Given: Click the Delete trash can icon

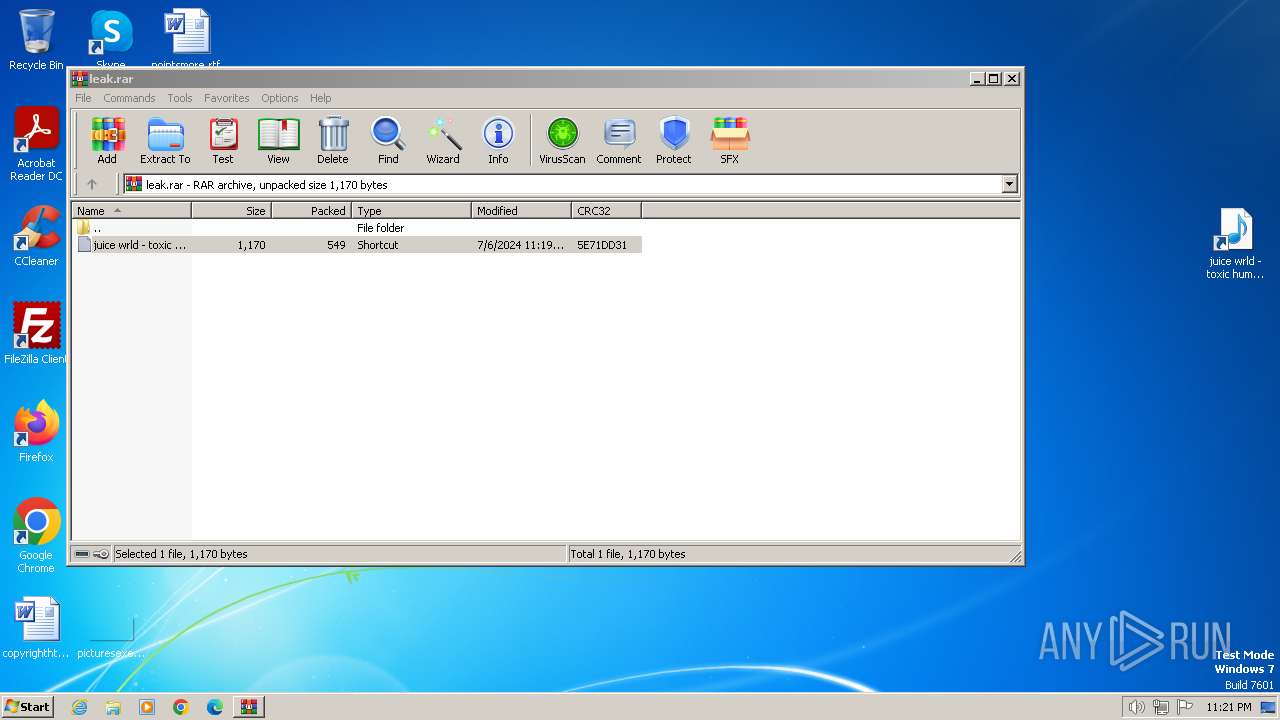Looking at the screenshot, I should click(333, 140).
